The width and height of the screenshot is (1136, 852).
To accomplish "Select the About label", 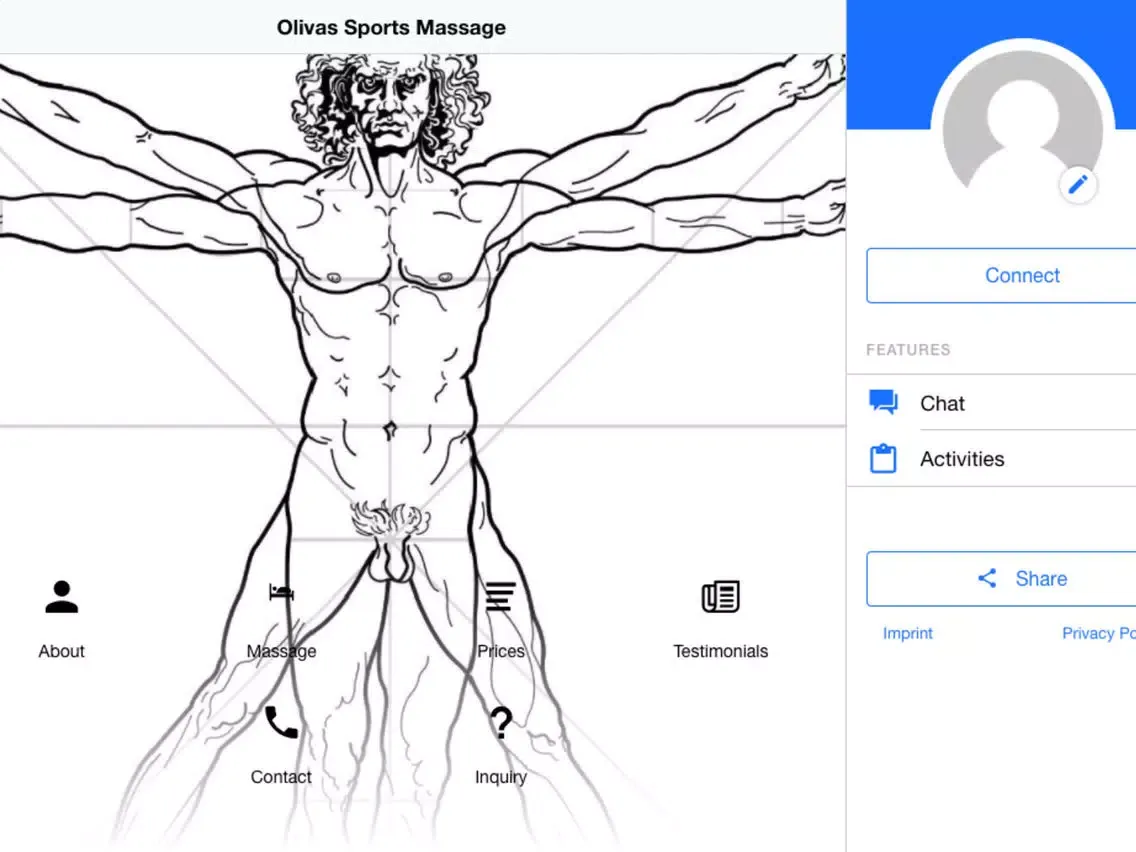I will (x=62, y=651).
